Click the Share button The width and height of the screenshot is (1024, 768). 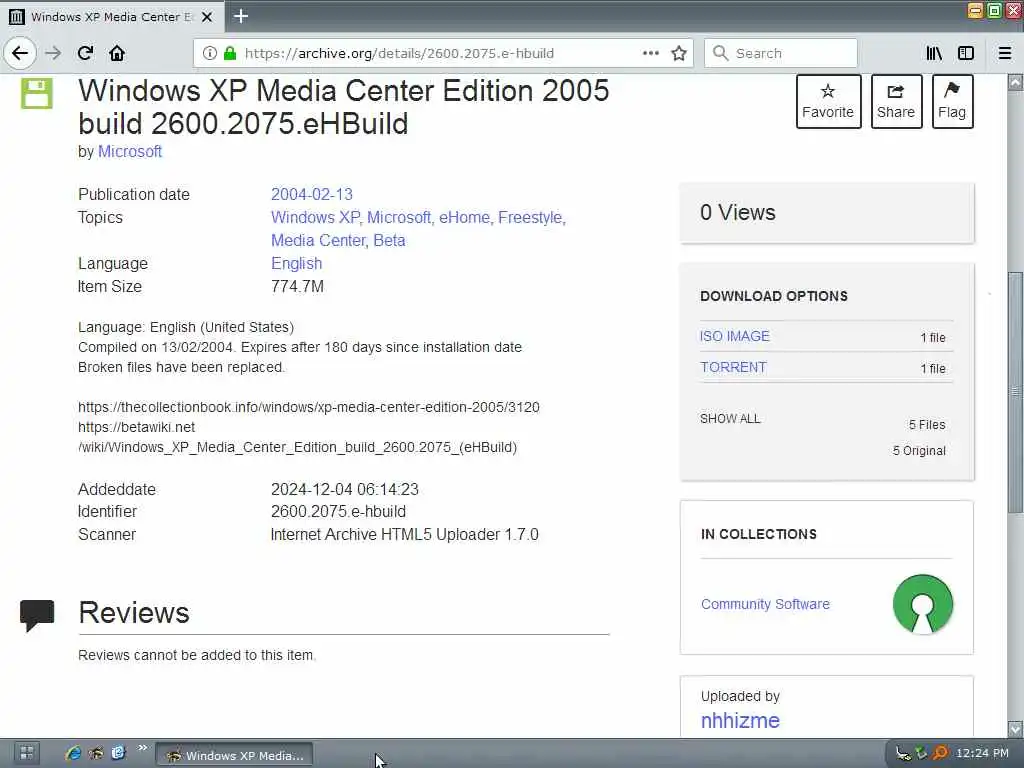[x=896, y=101]
